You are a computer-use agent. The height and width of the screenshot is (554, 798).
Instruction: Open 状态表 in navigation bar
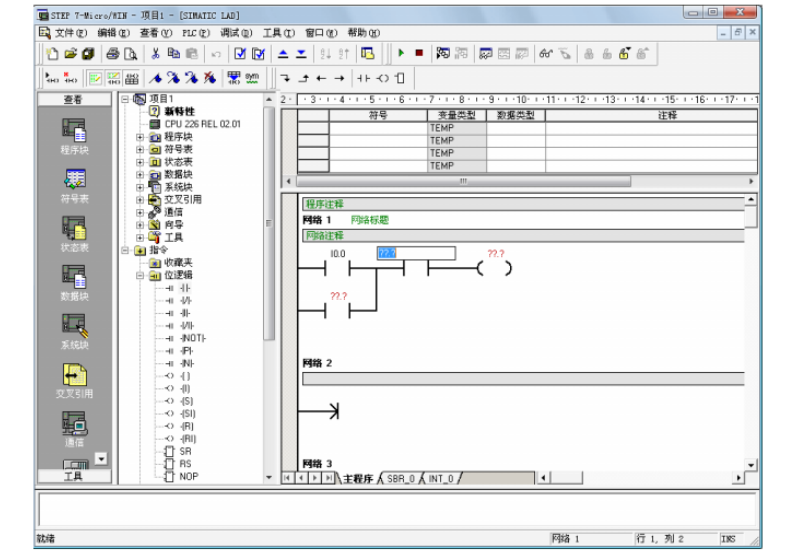tap(74, 234)
